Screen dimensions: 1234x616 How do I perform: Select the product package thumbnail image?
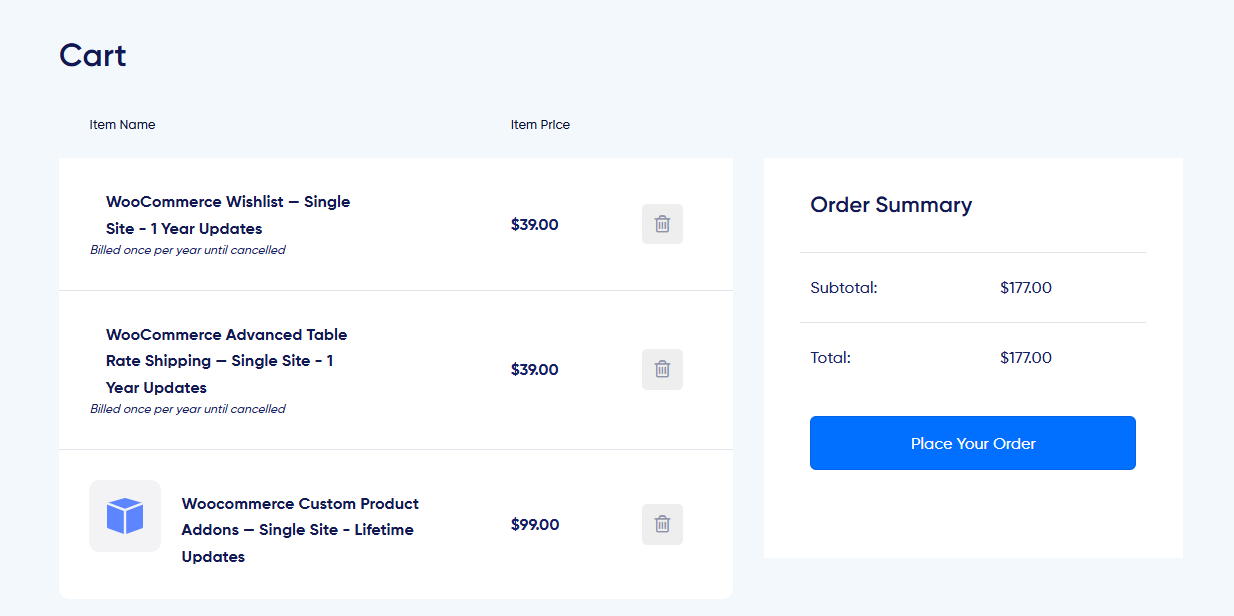coord(125,516)
